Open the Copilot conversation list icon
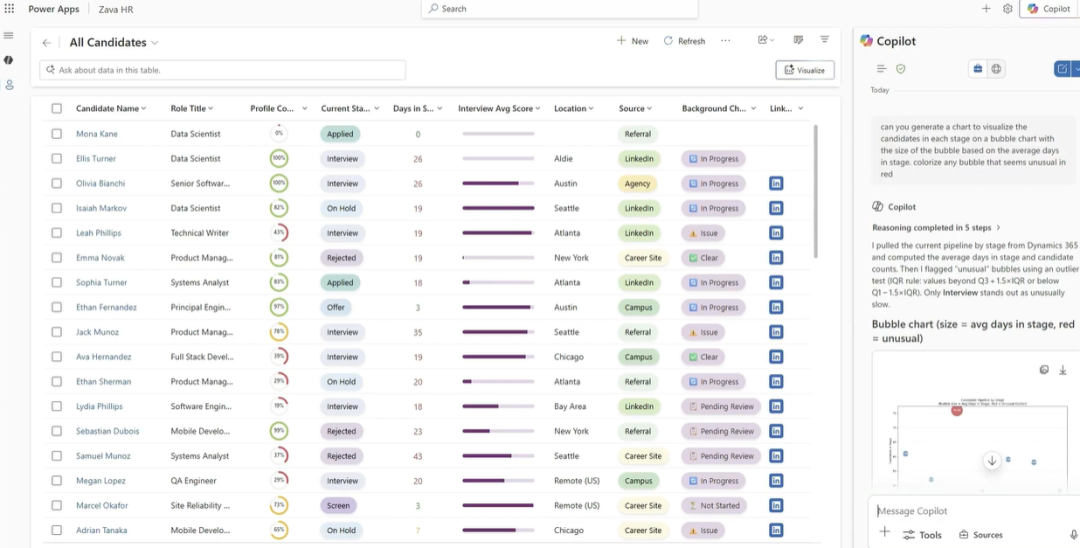1080x548 pixels. (x=881, y=69)
